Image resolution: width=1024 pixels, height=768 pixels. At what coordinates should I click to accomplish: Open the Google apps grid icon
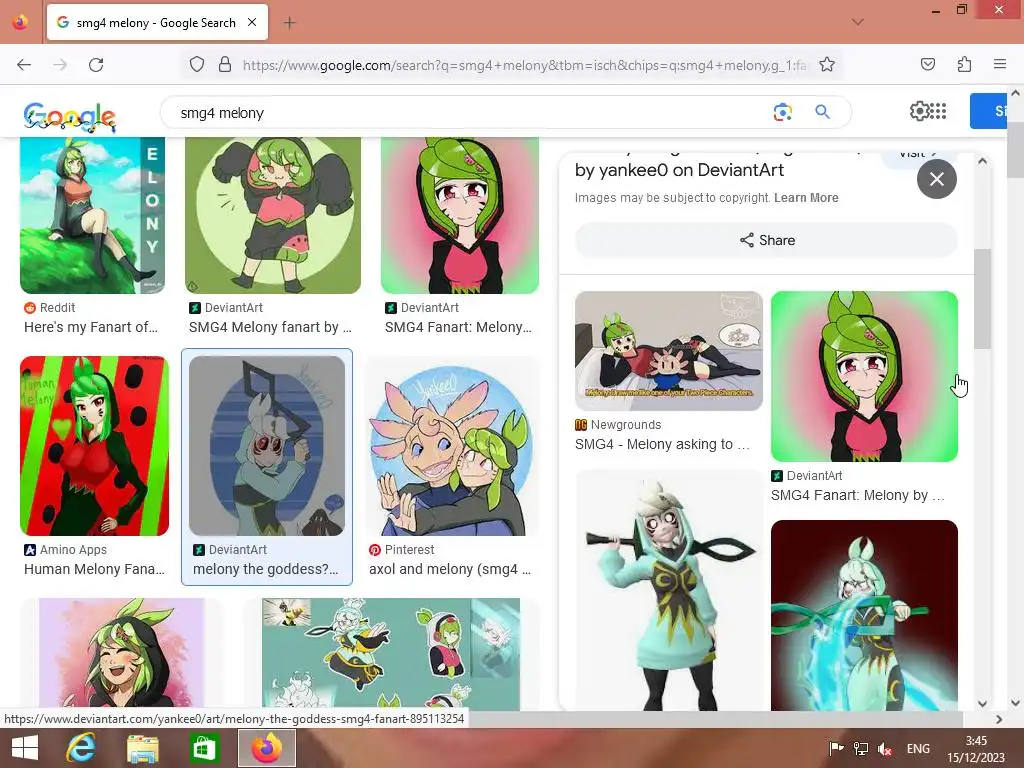tap(938, 111)
